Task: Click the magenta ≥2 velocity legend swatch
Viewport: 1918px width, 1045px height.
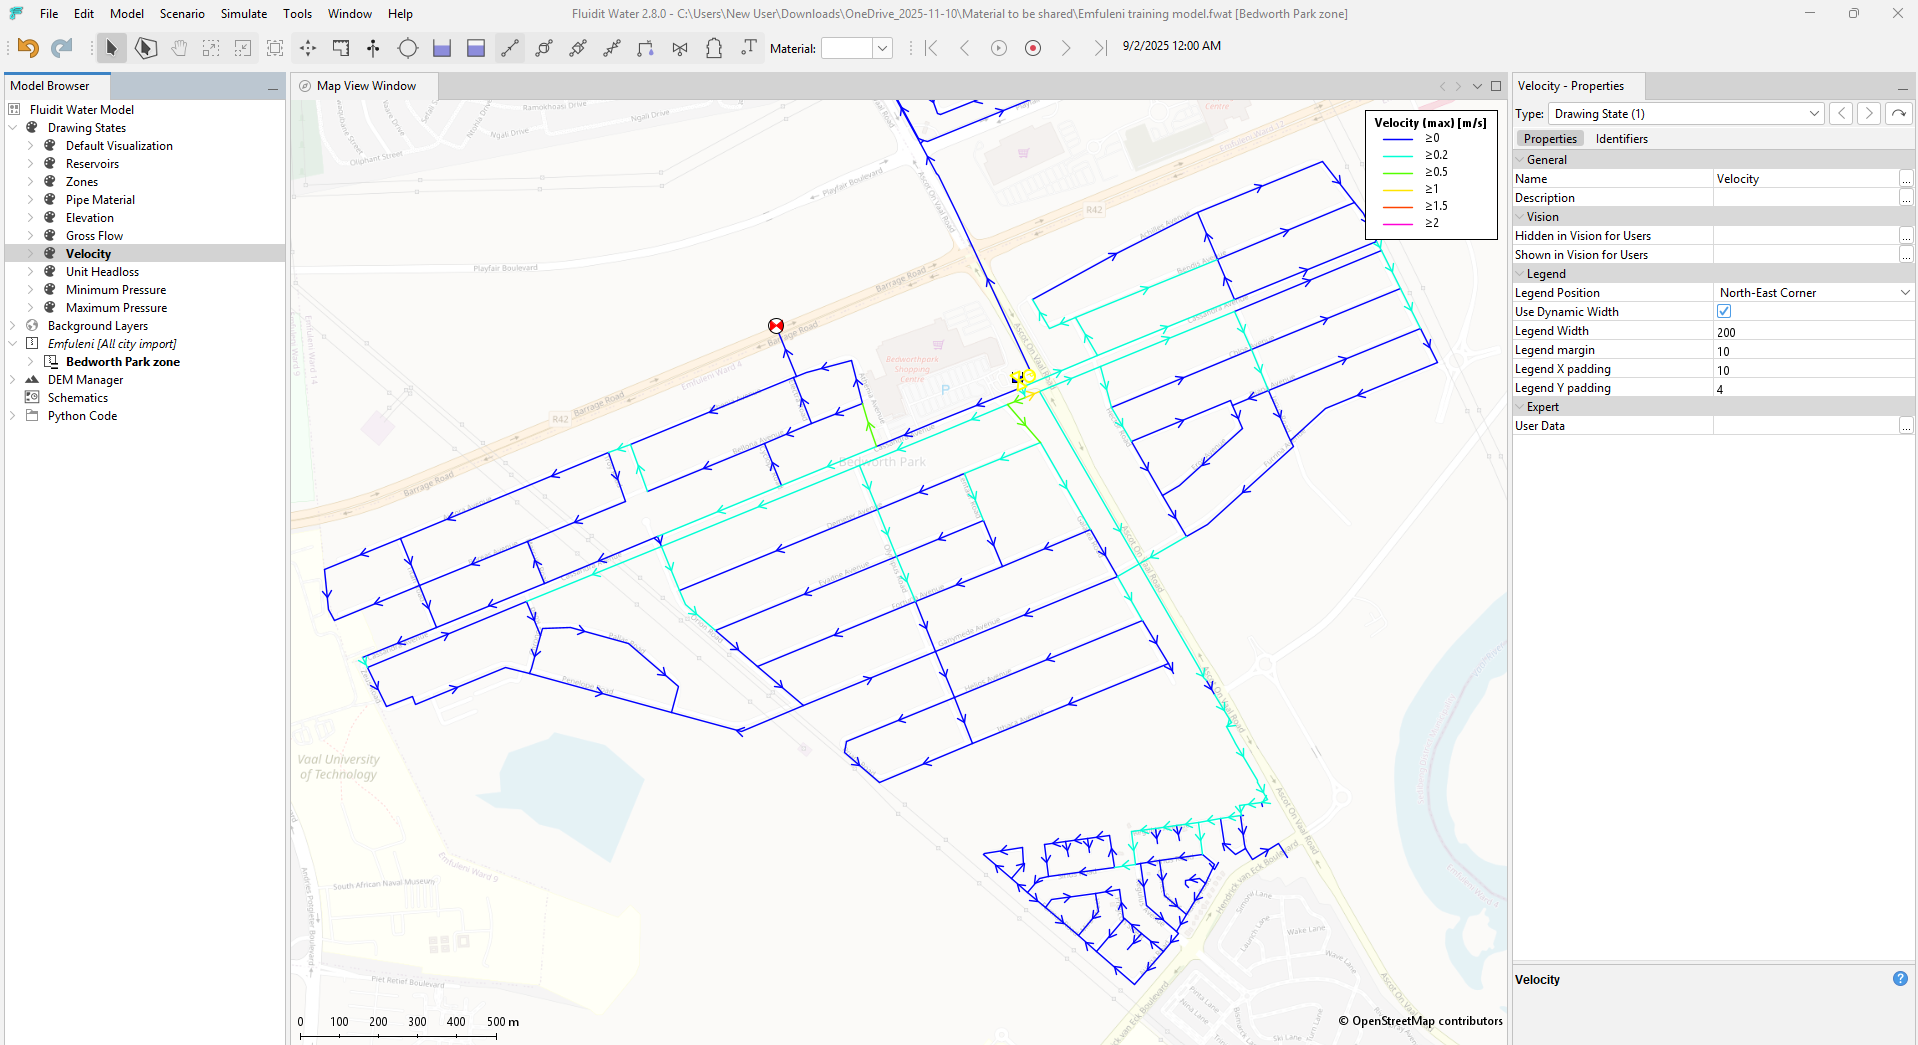Action: coord(1397,224)
